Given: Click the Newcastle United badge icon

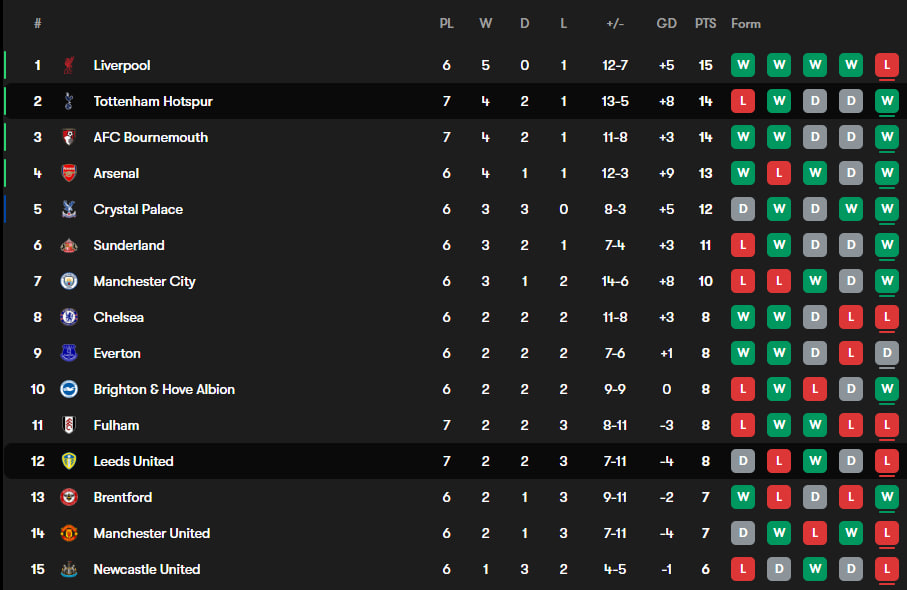Looking at the screenshot, I should [x=69, y=569].
